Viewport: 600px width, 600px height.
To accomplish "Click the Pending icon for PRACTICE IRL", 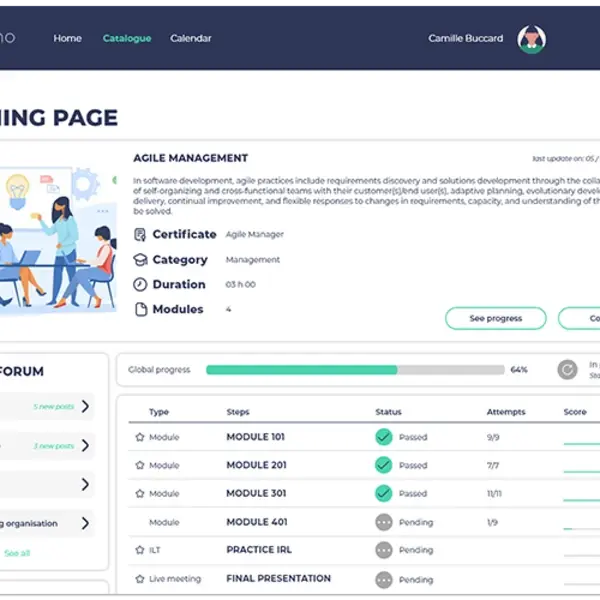I will click(384, 550).
